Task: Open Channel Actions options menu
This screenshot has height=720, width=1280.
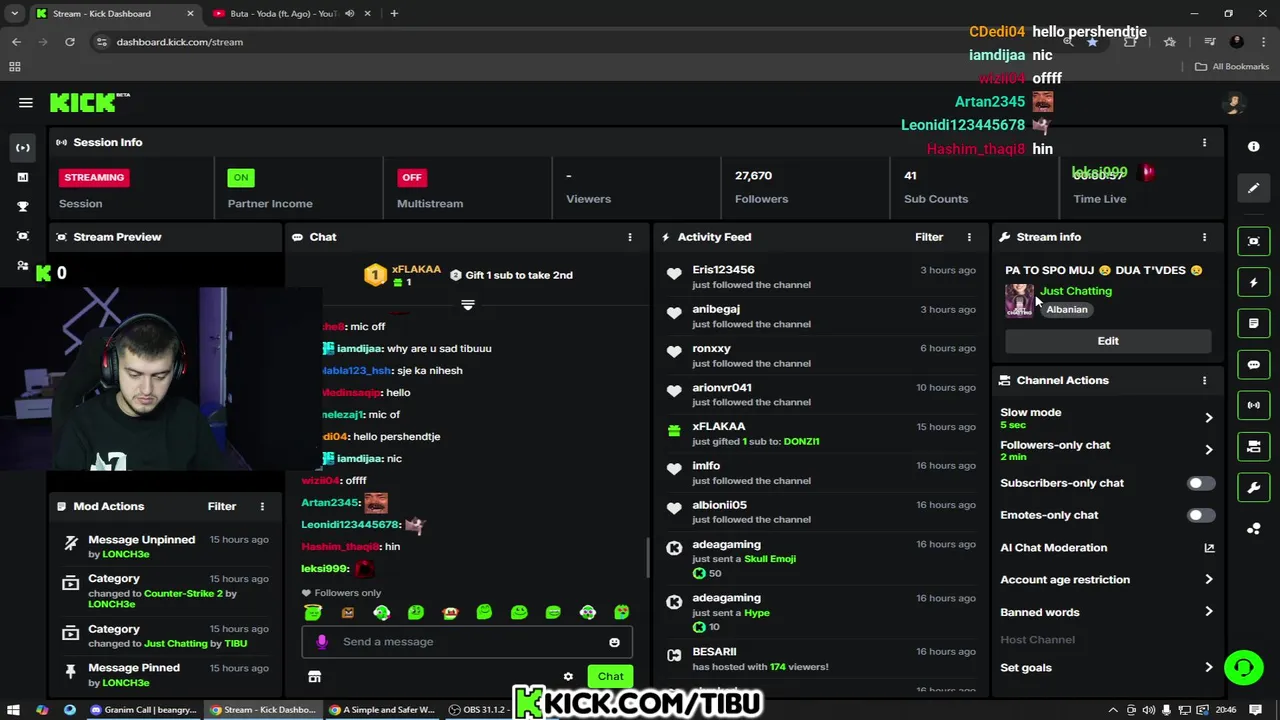Action: click(1204, 380)
